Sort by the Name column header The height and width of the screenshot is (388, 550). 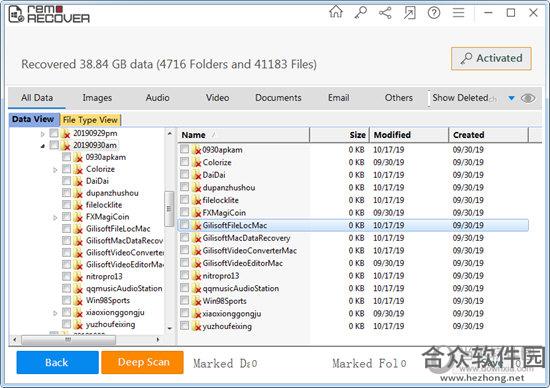[x=244, y=135]
